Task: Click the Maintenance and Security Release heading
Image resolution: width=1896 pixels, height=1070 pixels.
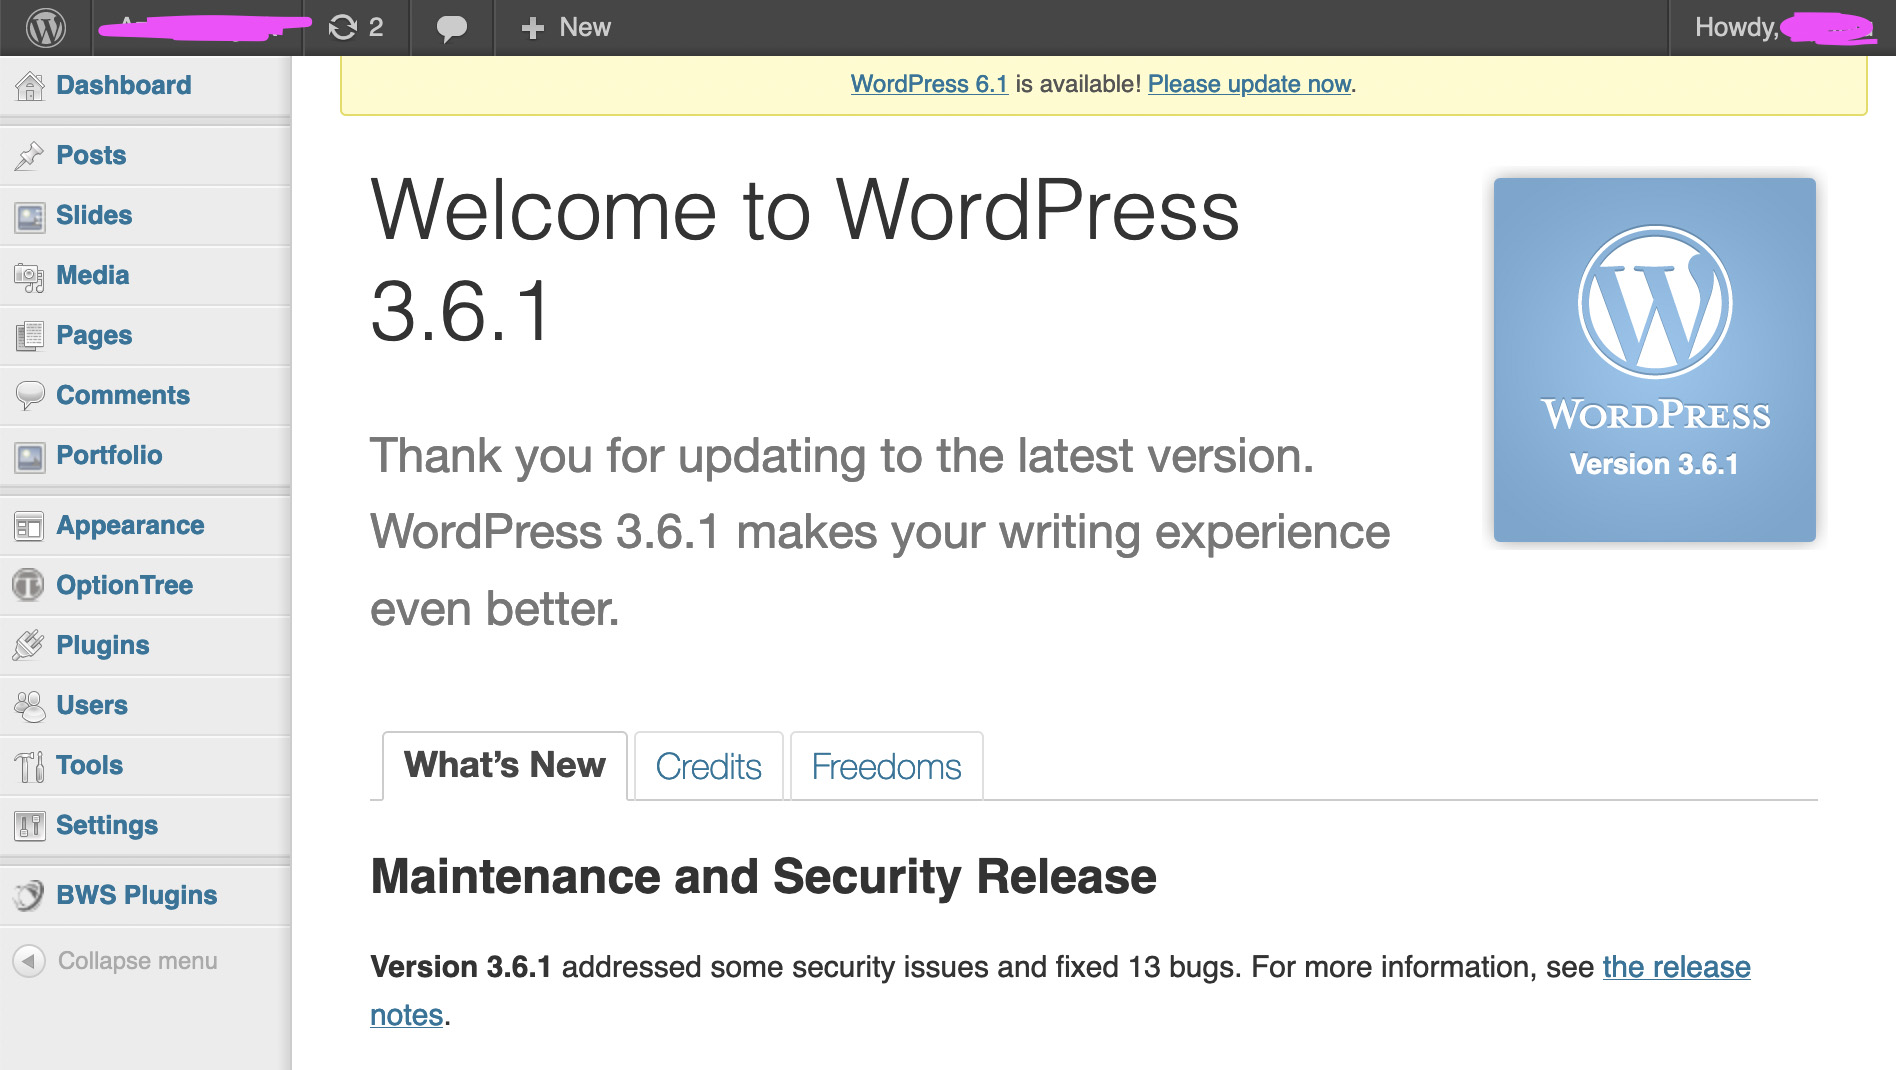Action: 764,877
